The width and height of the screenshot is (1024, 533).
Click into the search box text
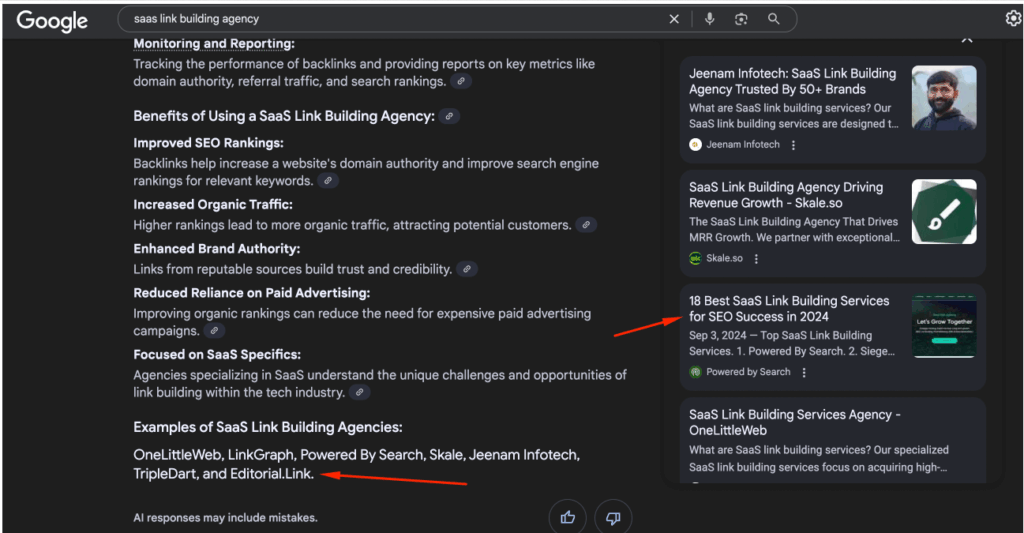coord(197,19)
